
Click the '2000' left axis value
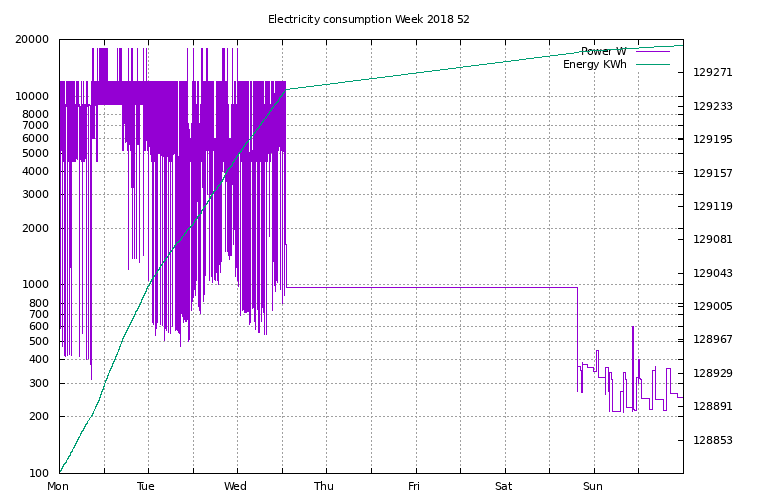tap(35, 228)
